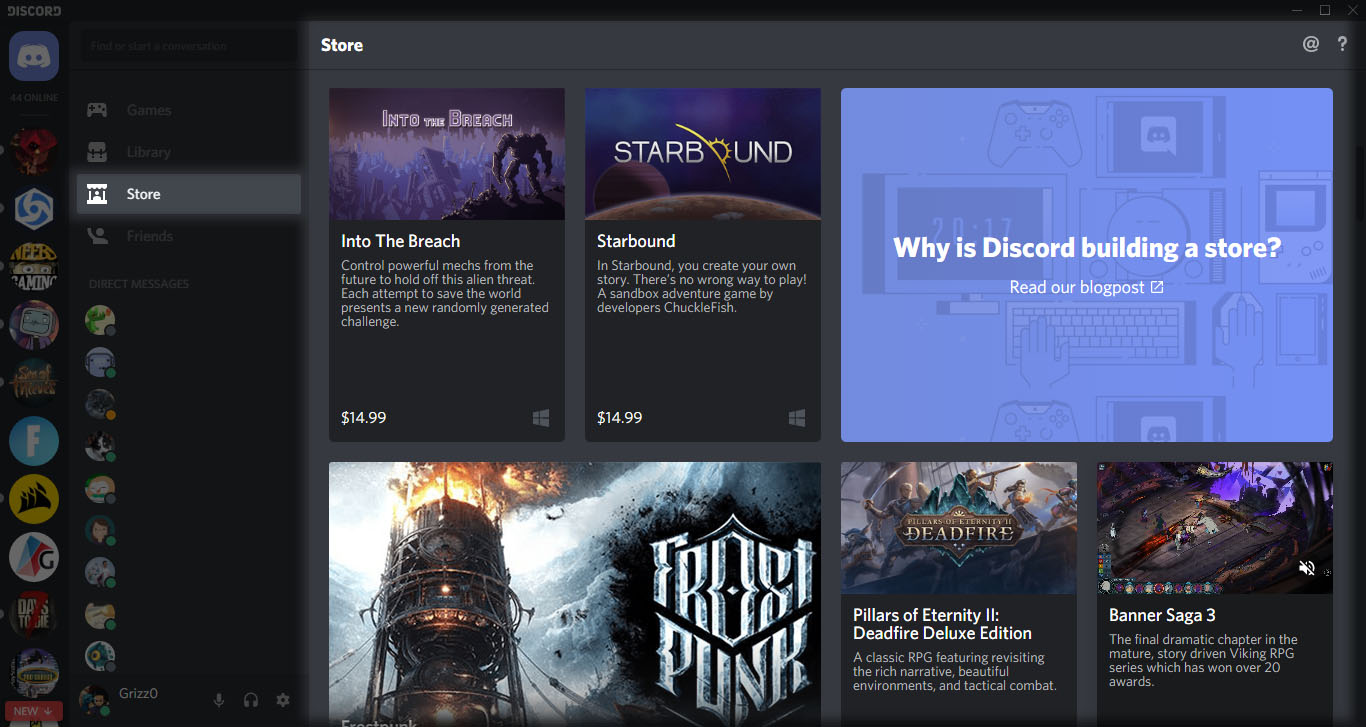Click the help question mark icon
The height and width of the screenshot is (727, 1366).
tap(1342, 43)
